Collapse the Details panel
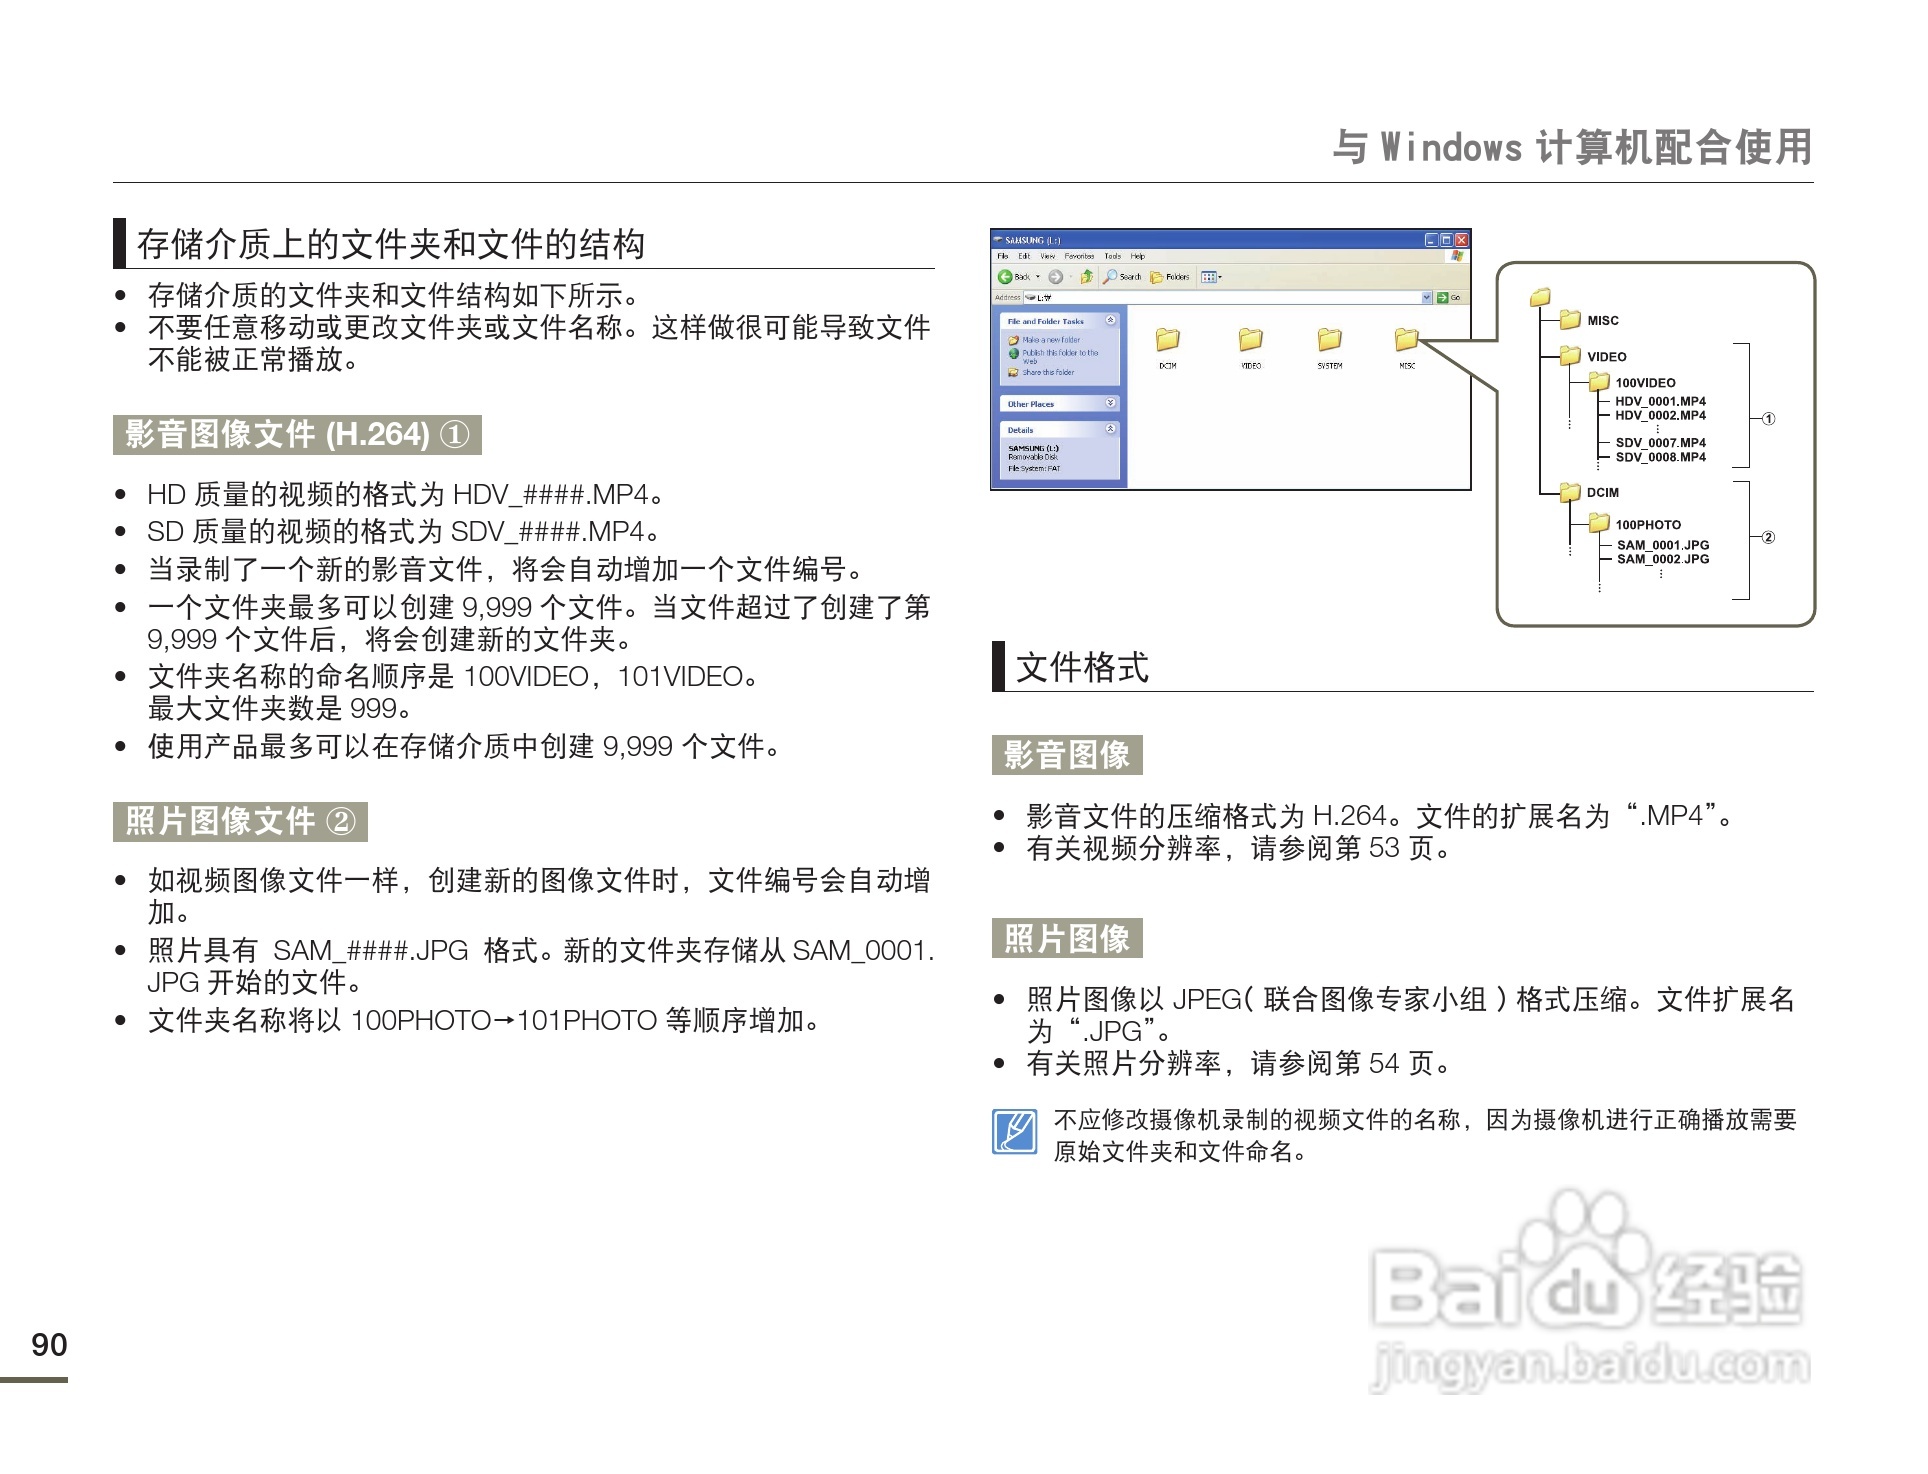This screenshot has width=1928, height=1474. coord(1110,429)
